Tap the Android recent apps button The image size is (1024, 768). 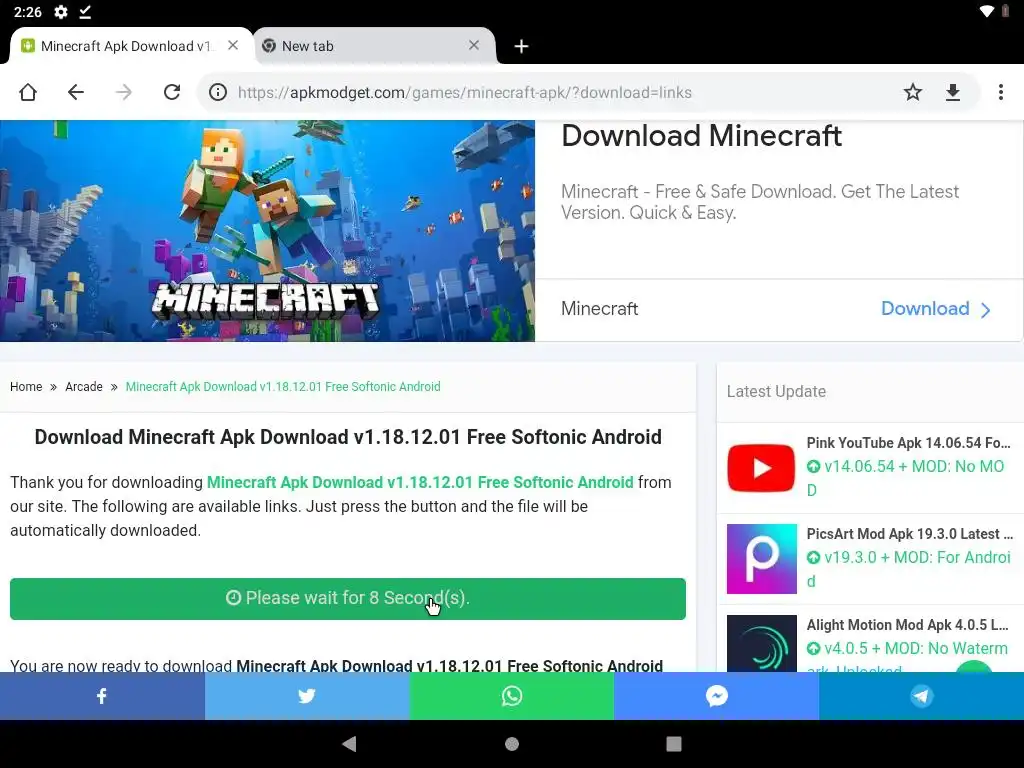coord(673,744)
